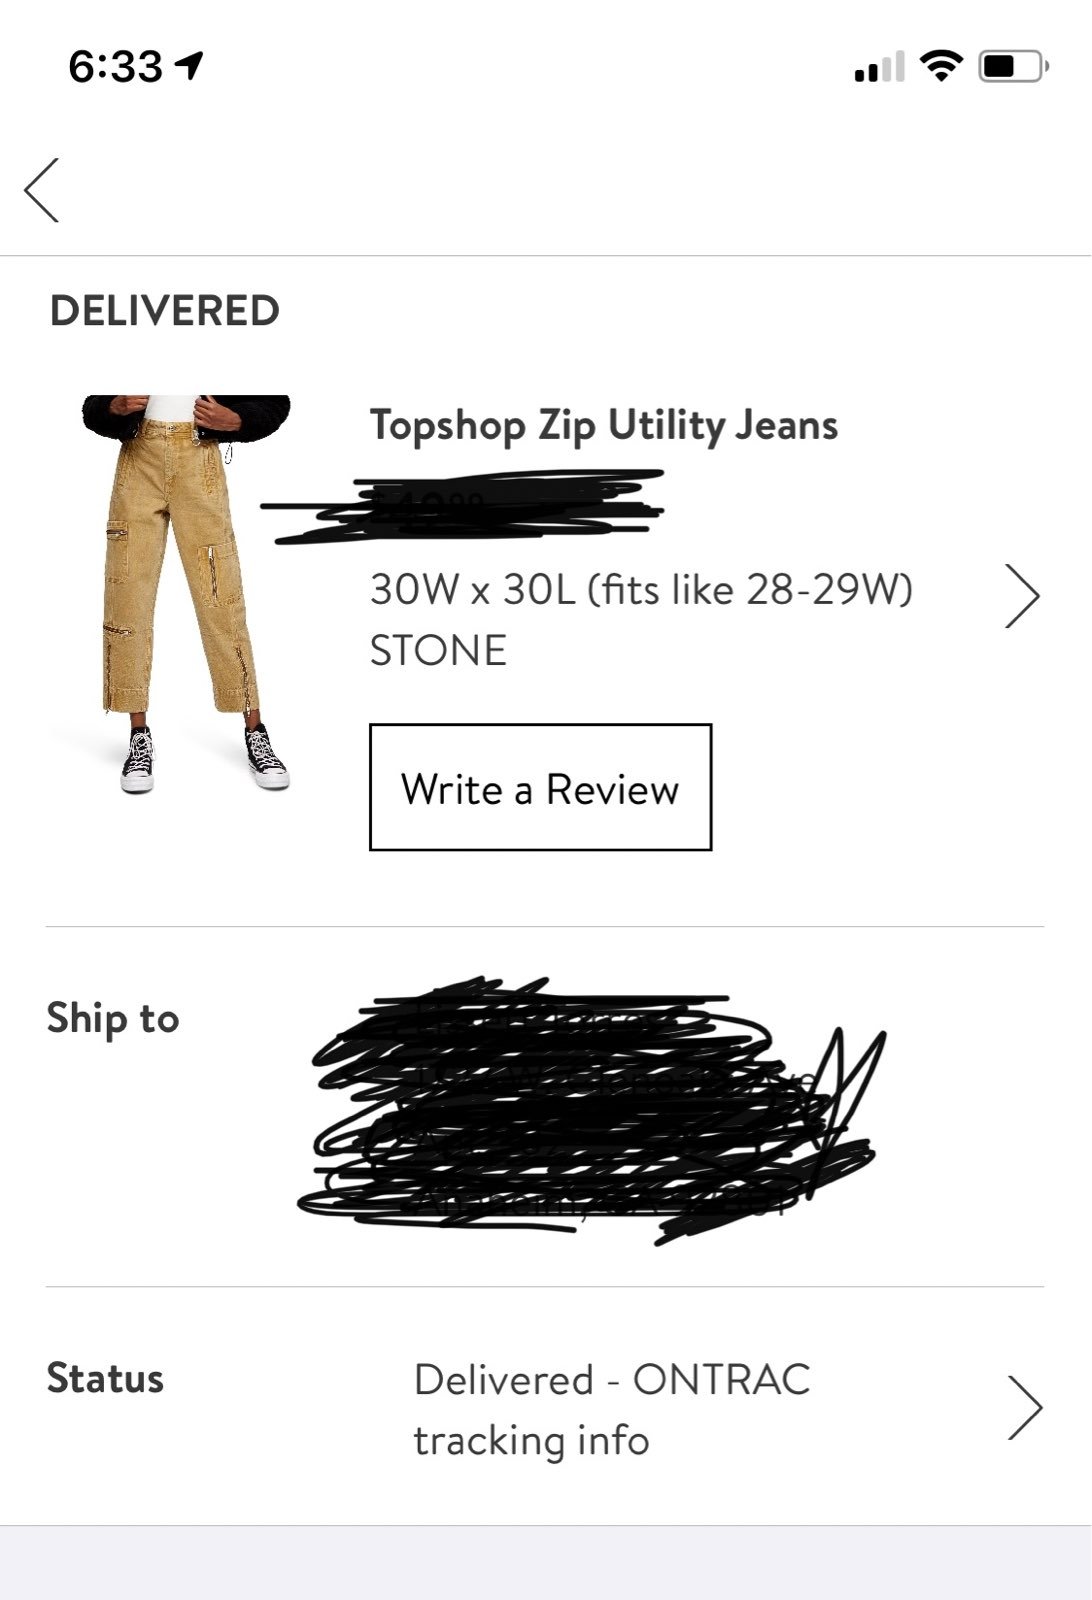Expand the ONTRAC tracking info chevron
Screen dimensions: 1092x1600
pos(1024,1407)
